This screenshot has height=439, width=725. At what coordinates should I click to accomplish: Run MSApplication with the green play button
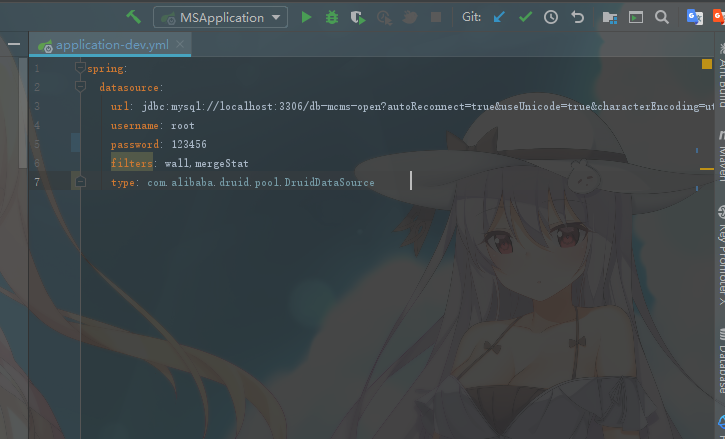click(306, 18)
